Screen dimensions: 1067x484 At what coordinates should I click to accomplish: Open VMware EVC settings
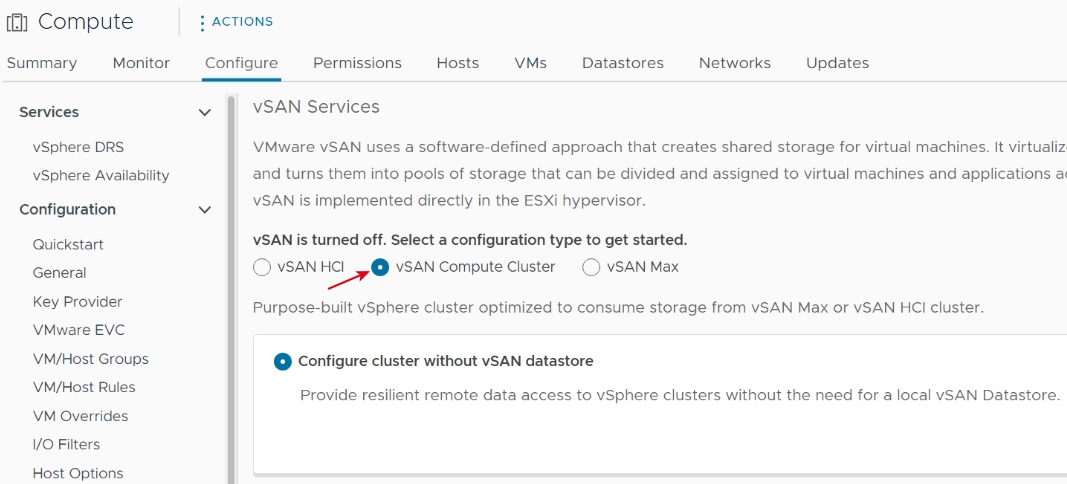79,330
